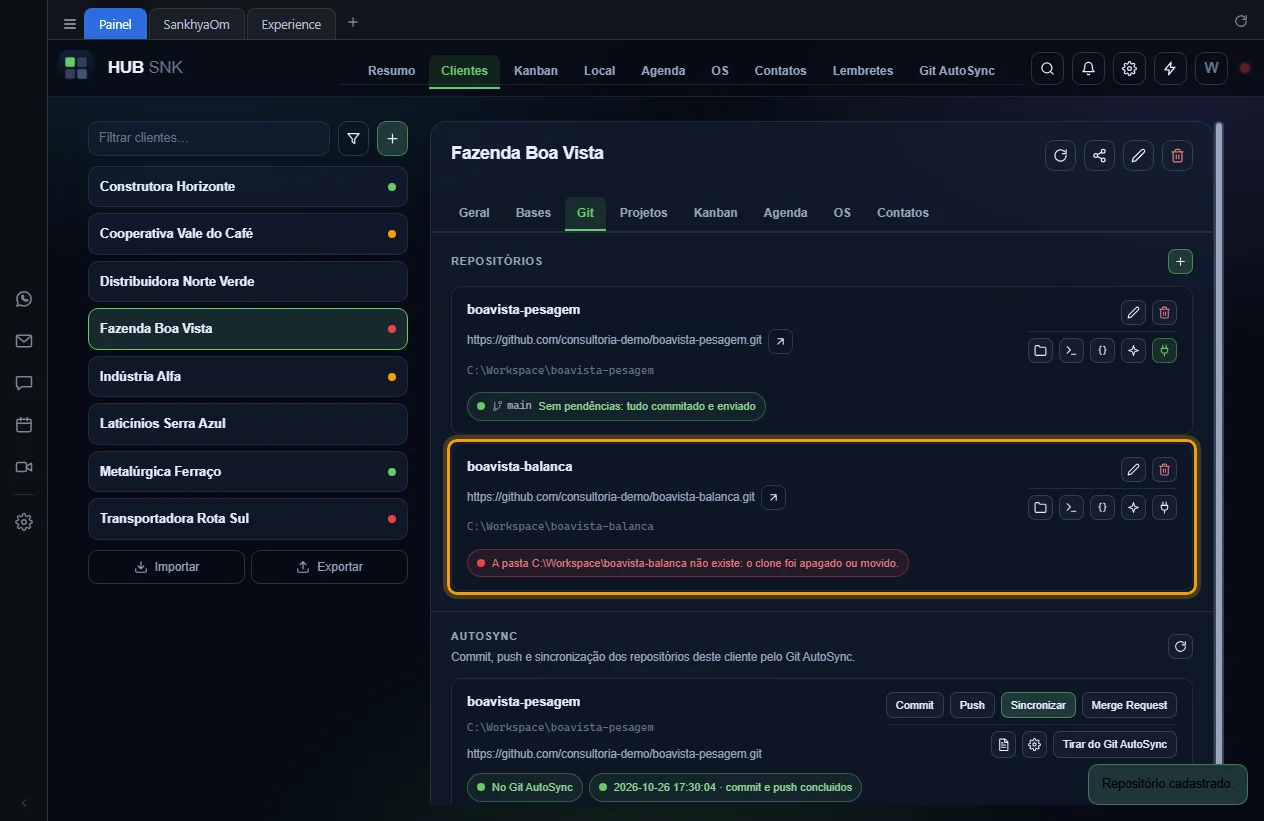
Task: Select the Indústria Alfa client
Action: [x=248, y=376]
